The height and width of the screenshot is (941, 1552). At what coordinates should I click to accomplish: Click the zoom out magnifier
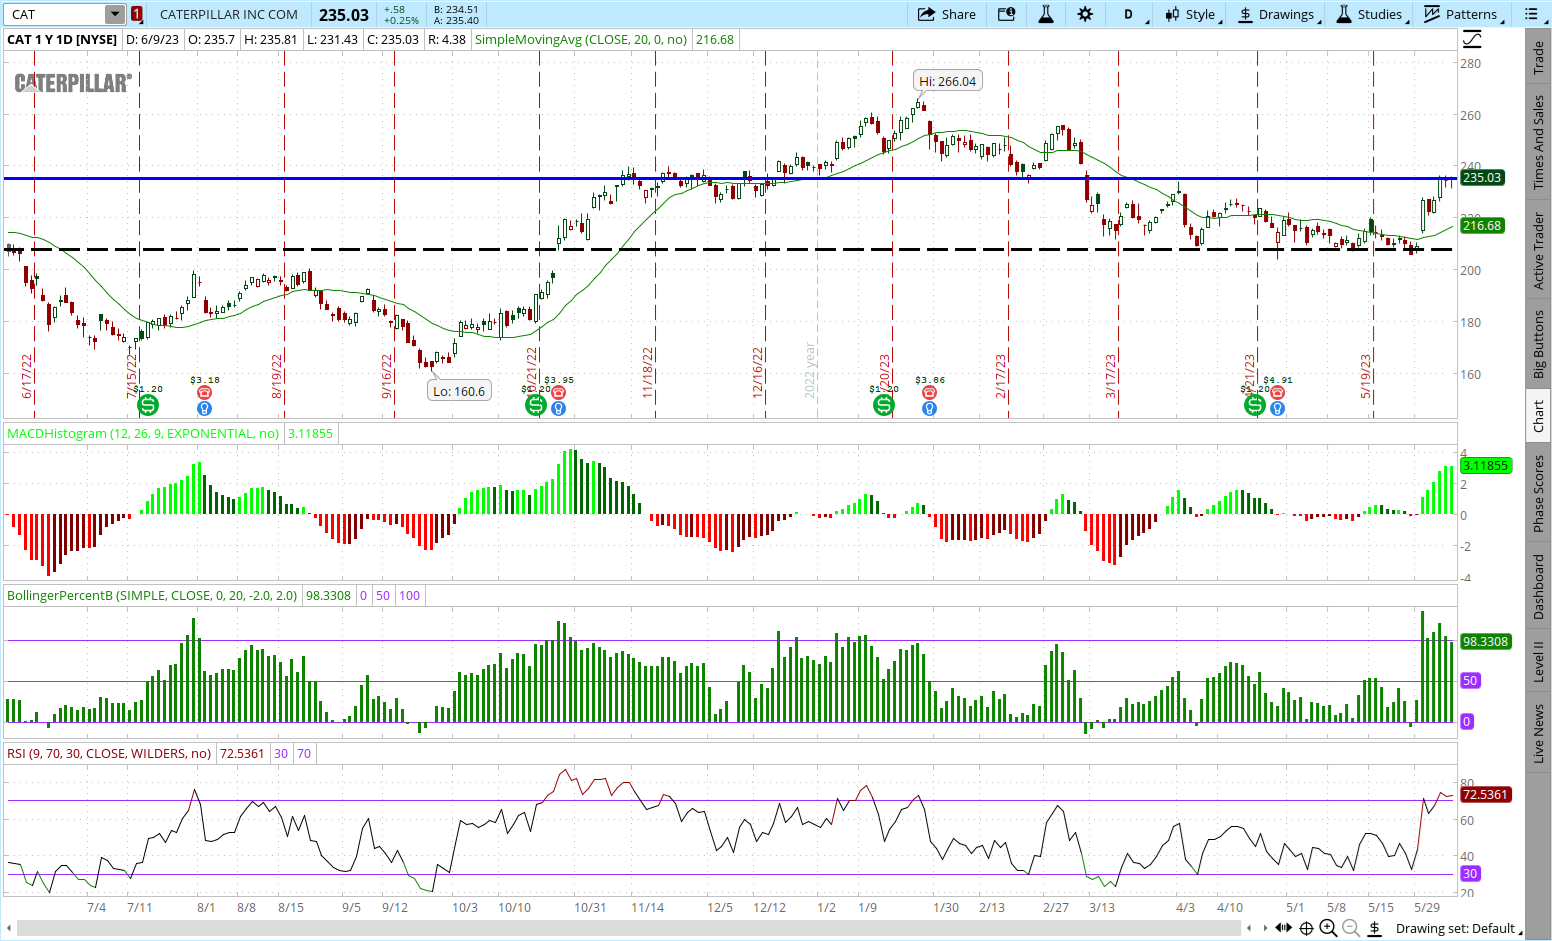pyautogui.click(x=1350, y=928)
